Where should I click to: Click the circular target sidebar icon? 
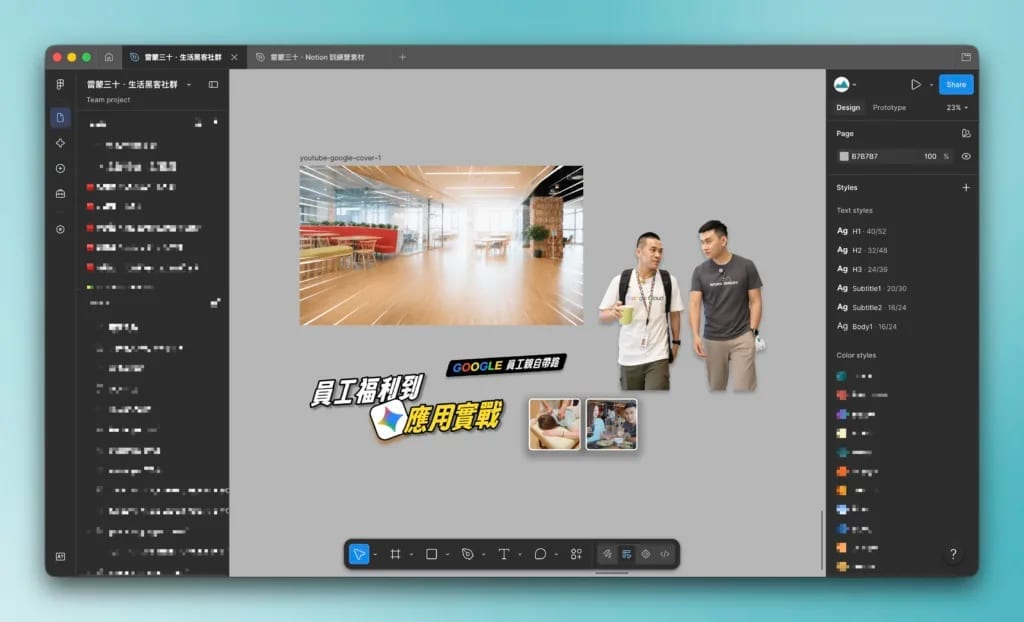coord(60,229)
